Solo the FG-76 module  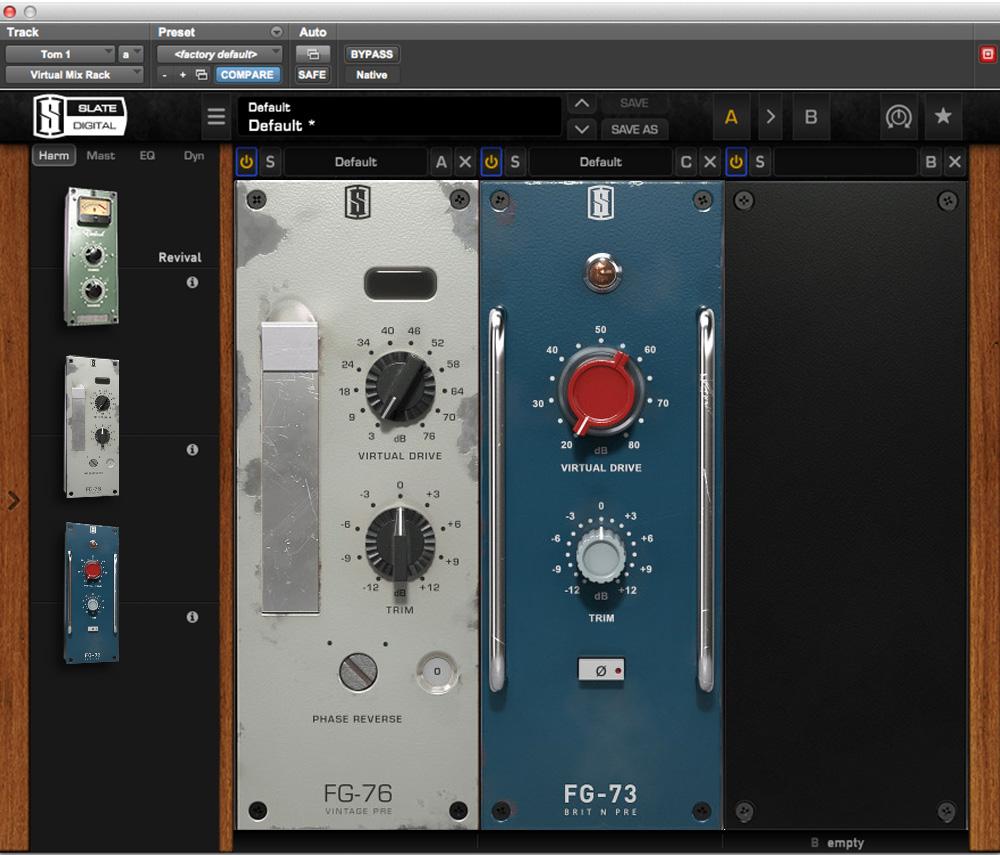270,162
